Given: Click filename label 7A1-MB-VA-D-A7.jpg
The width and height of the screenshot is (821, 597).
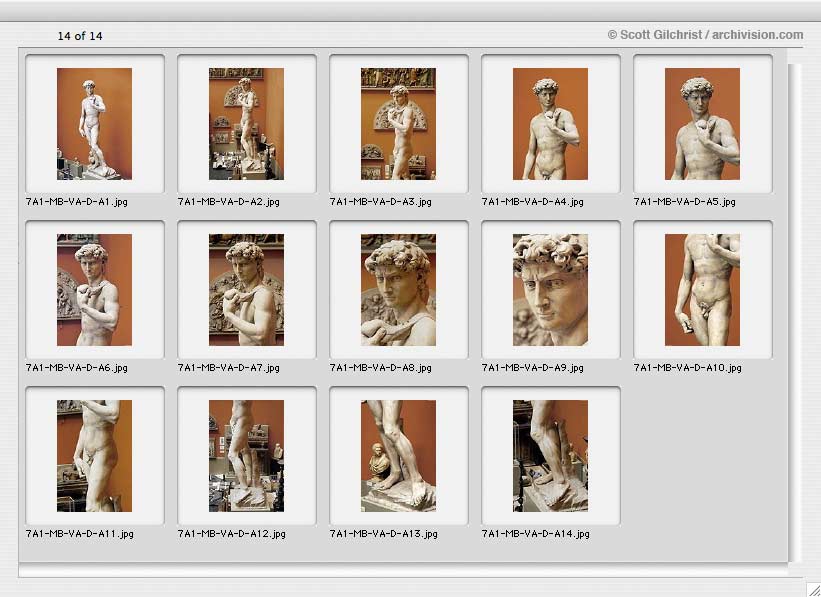Looking at the screenshot, I should coord(228,368).
